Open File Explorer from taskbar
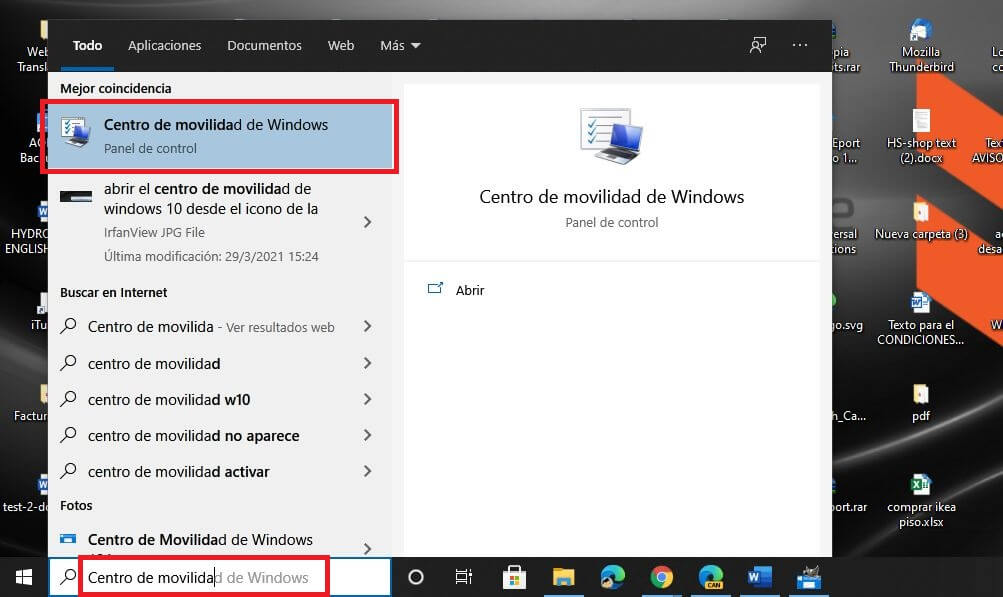Image resolution: width=1003 pixels, height=597 pixels. click(x=564, y=577)
